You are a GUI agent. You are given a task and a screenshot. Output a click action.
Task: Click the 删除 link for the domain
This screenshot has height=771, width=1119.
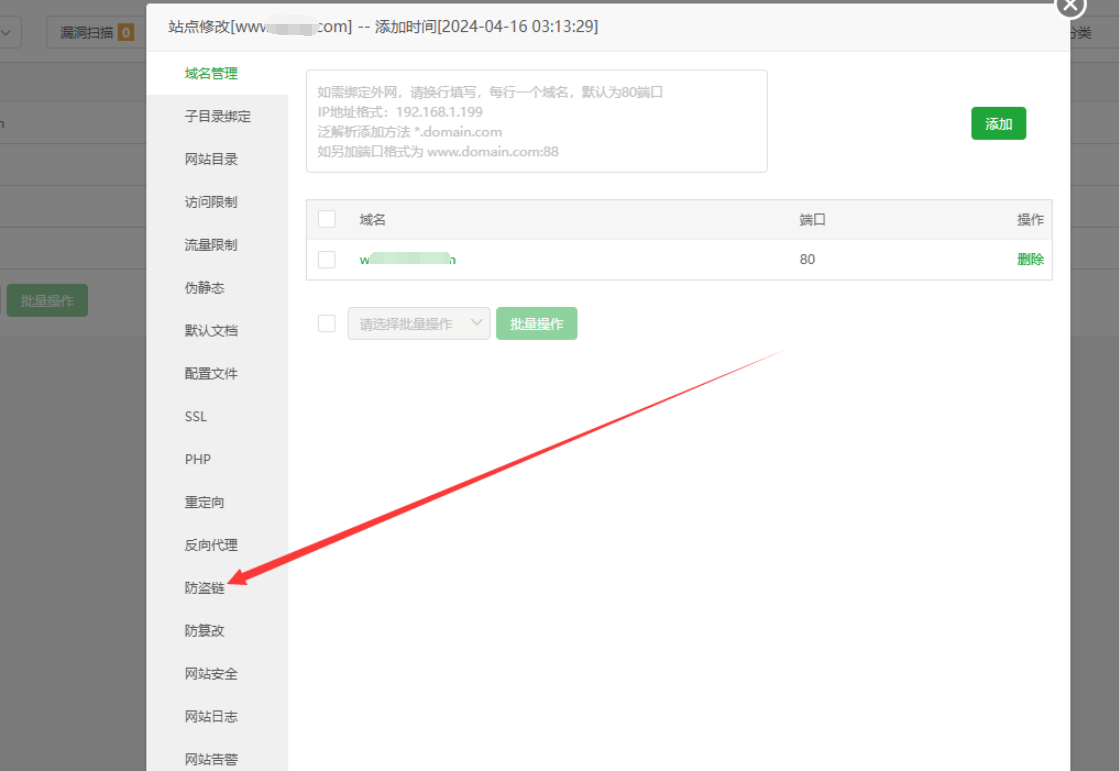pyautogui.click(x=1031, y=259)
